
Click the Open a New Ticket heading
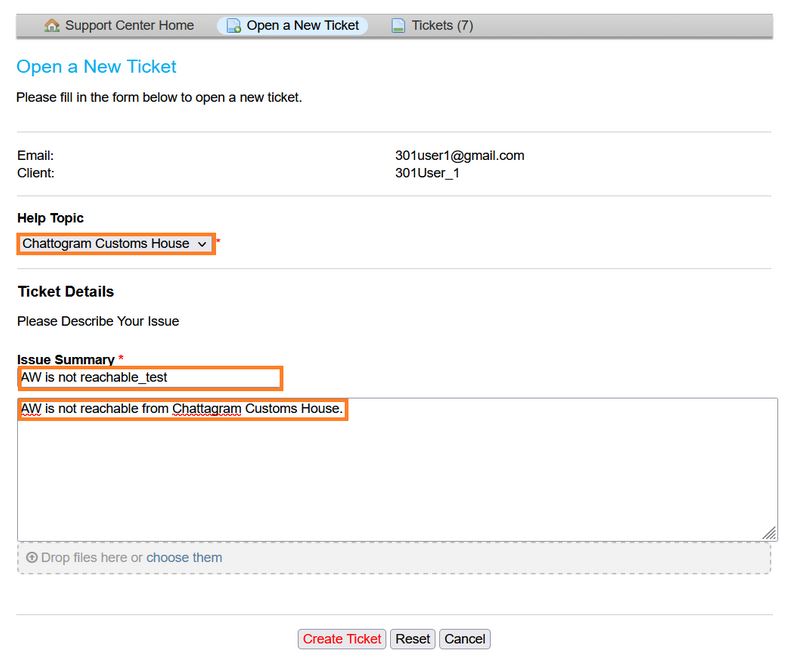[x=96, y=66]
